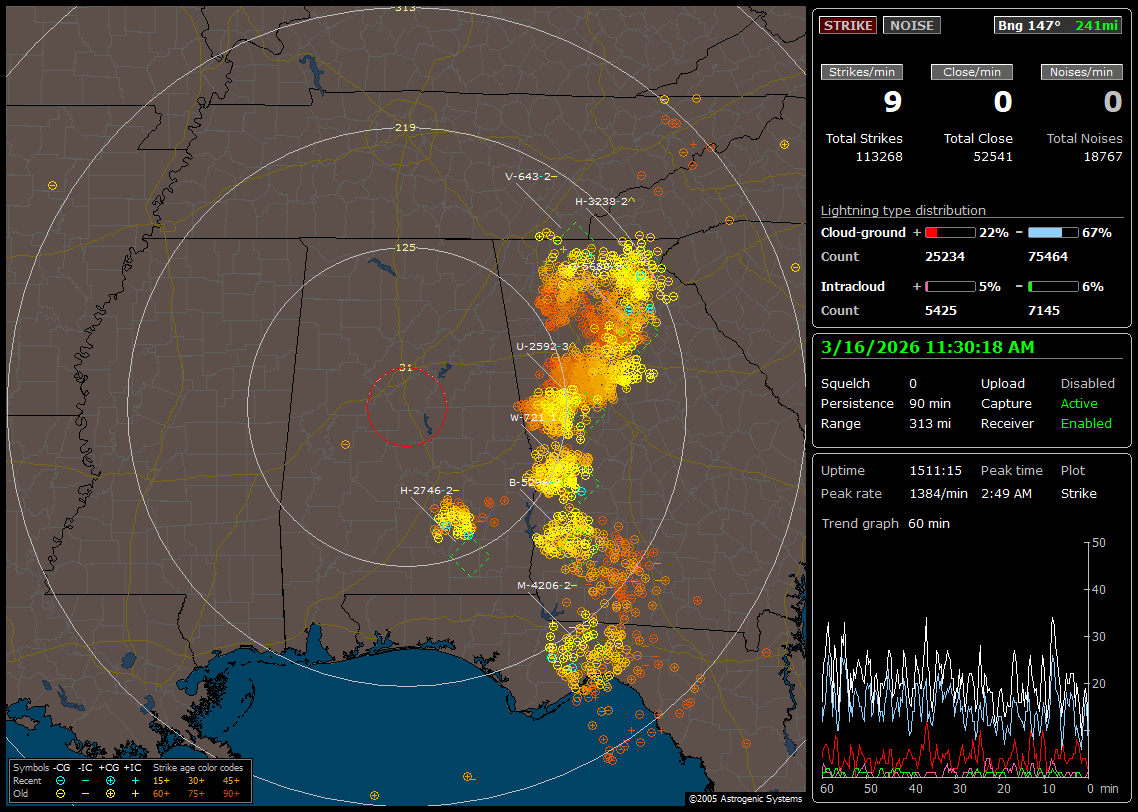Click the old positive CG legend symbol
Screen dimensions: 1138x812
coord(110,793)
